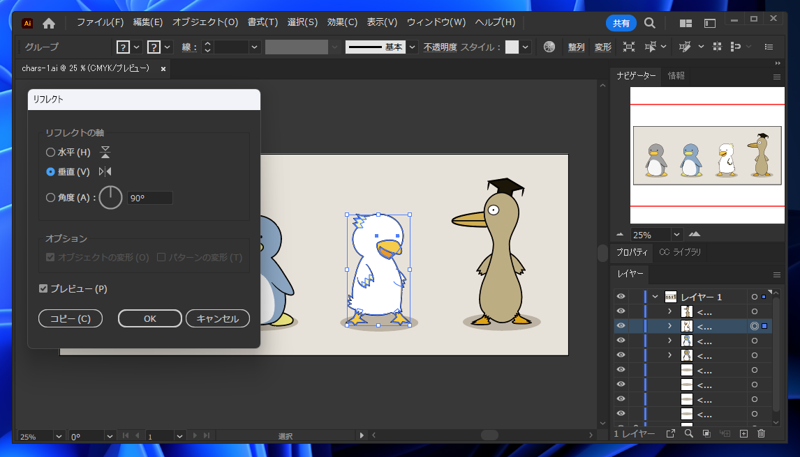Image resolution: width=800 pixels, height=457 pixels.
Task: Open the stroke color dropdown arrow
Action: tap(167, 47)
